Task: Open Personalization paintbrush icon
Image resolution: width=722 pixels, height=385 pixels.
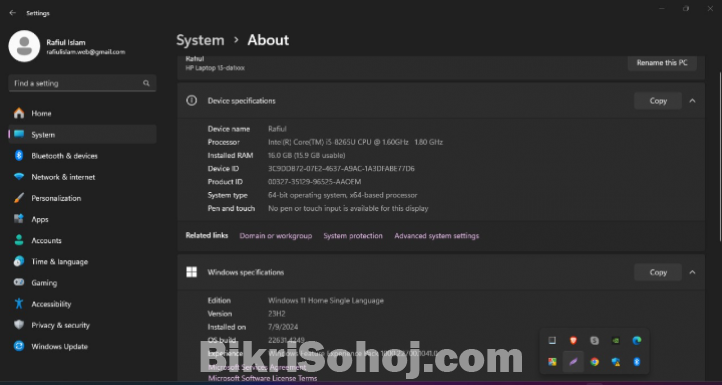Action: pyautogui.click(x=19, y=198)
